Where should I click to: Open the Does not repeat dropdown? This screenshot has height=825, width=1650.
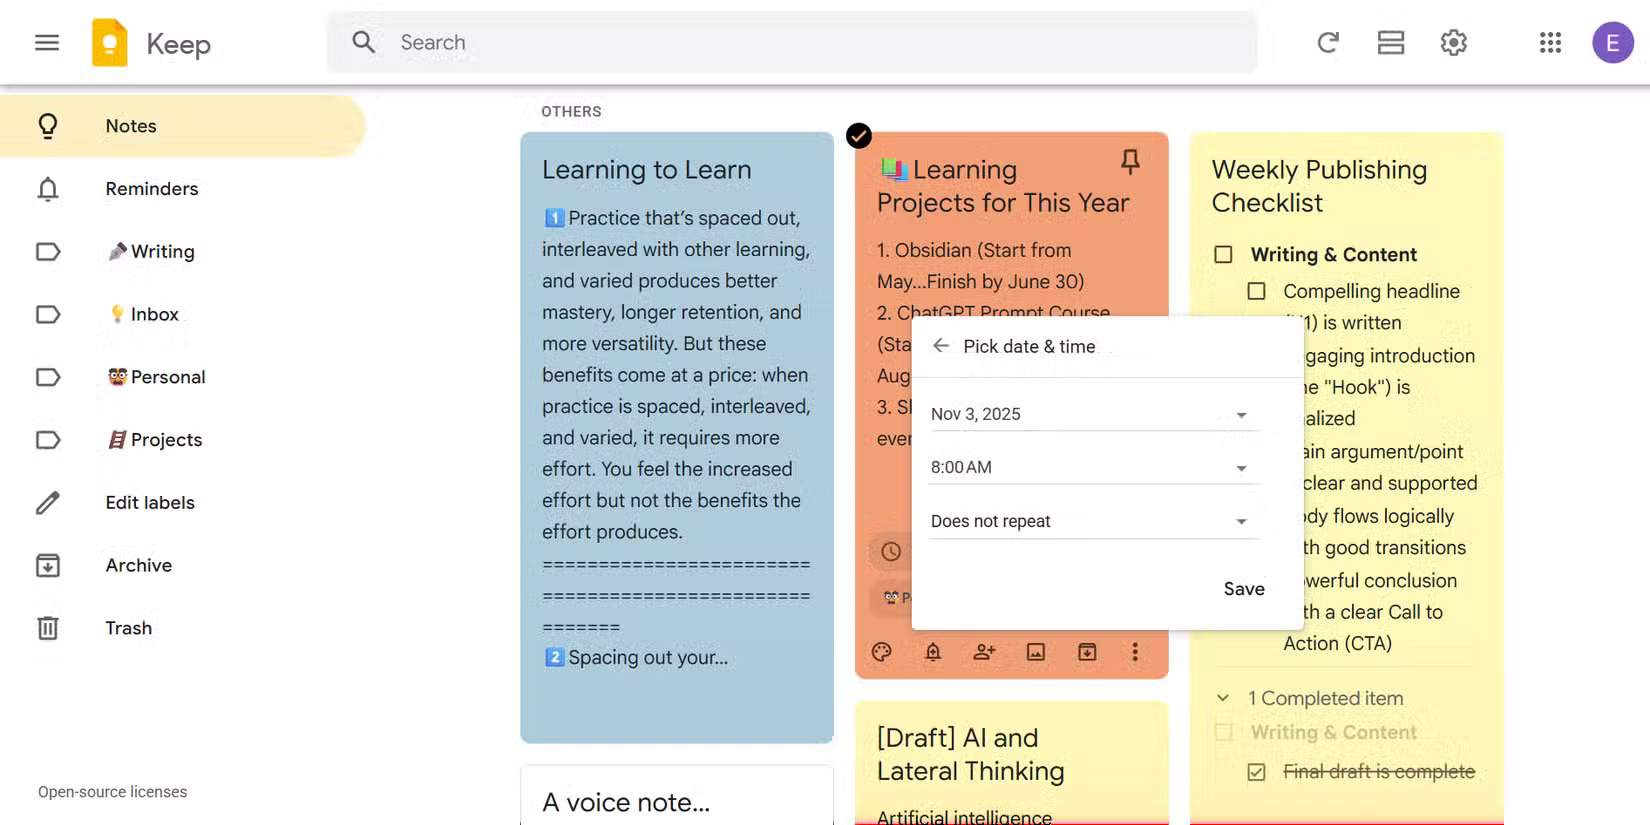click(x=1092, y=521)
